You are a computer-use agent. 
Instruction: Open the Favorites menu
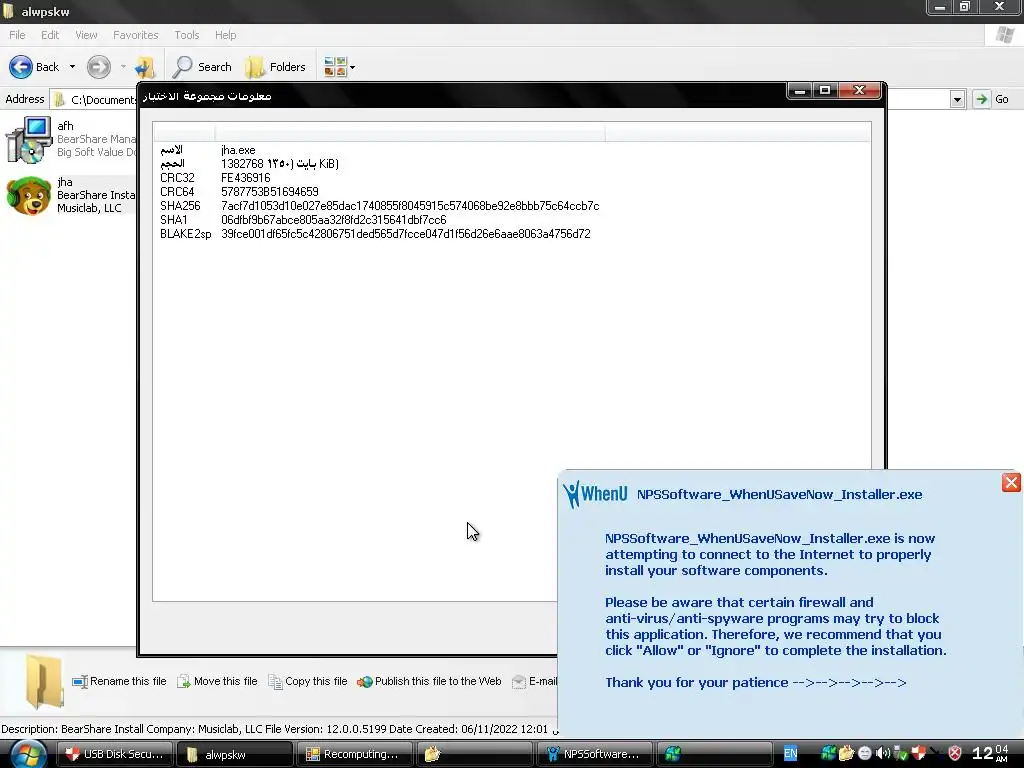click(x=135, y=35)
